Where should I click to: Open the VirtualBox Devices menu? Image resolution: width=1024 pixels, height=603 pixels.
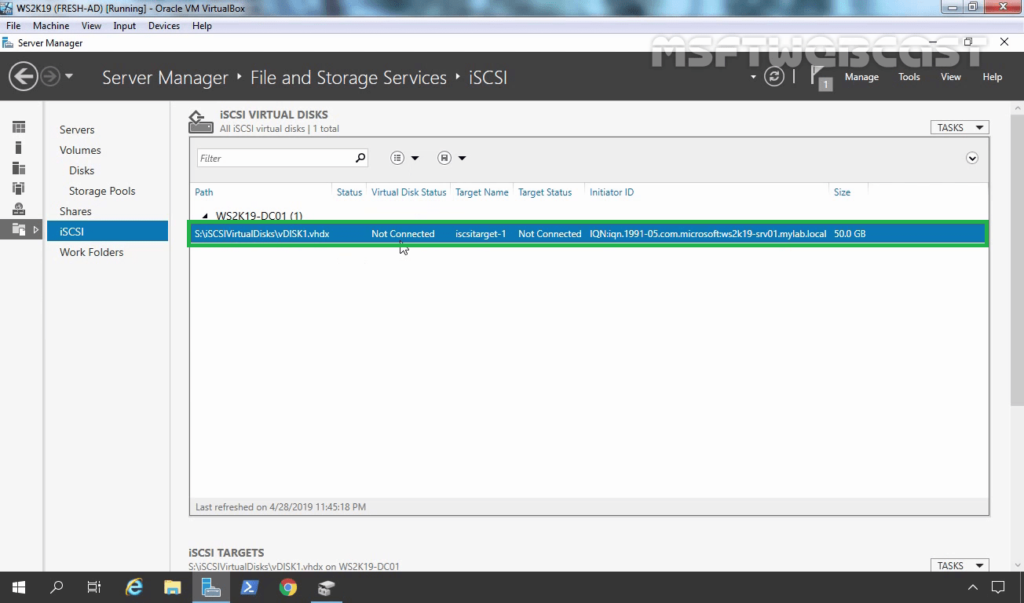[163, 25]
